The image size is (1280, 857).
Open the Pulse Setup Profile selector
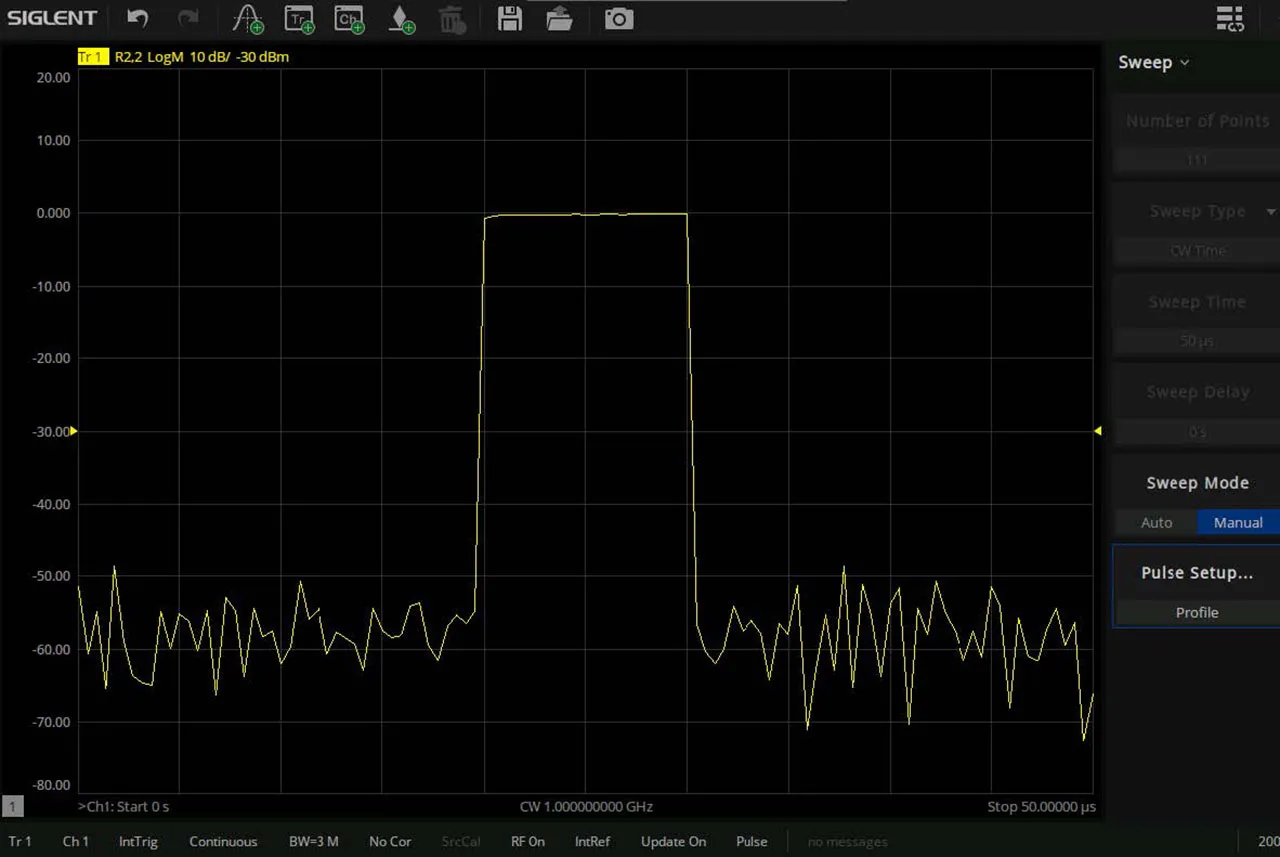1196,613
